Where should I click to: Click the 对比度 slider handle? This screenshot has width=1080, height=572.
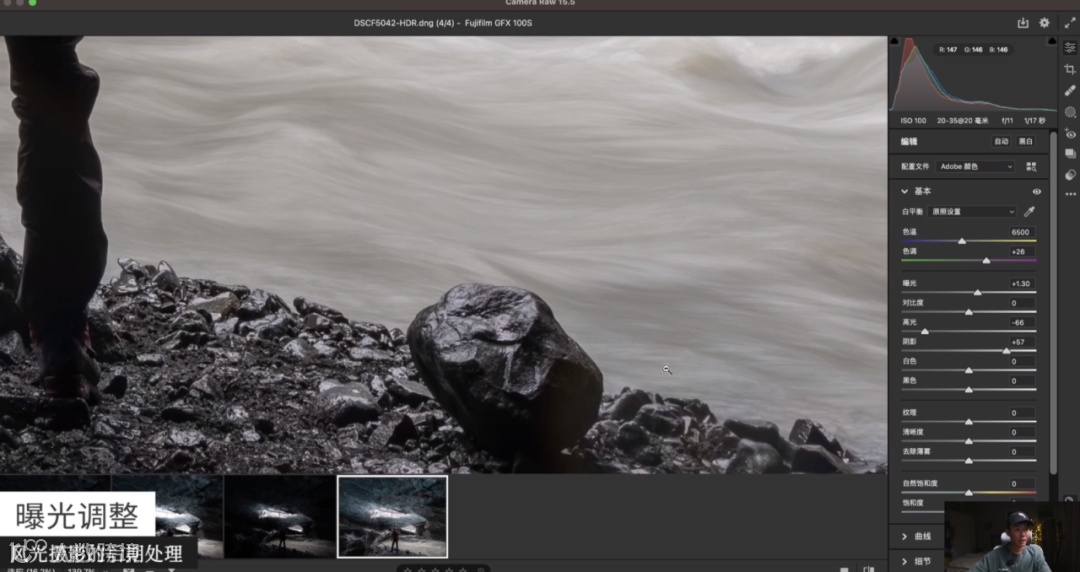tap(968, 312)
